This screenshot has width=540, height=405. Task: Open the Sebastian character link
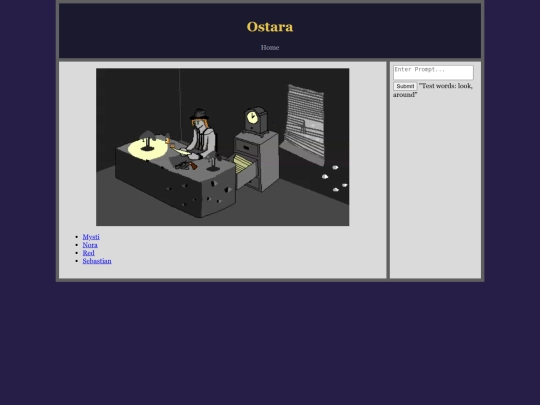(x=97, y=261)
